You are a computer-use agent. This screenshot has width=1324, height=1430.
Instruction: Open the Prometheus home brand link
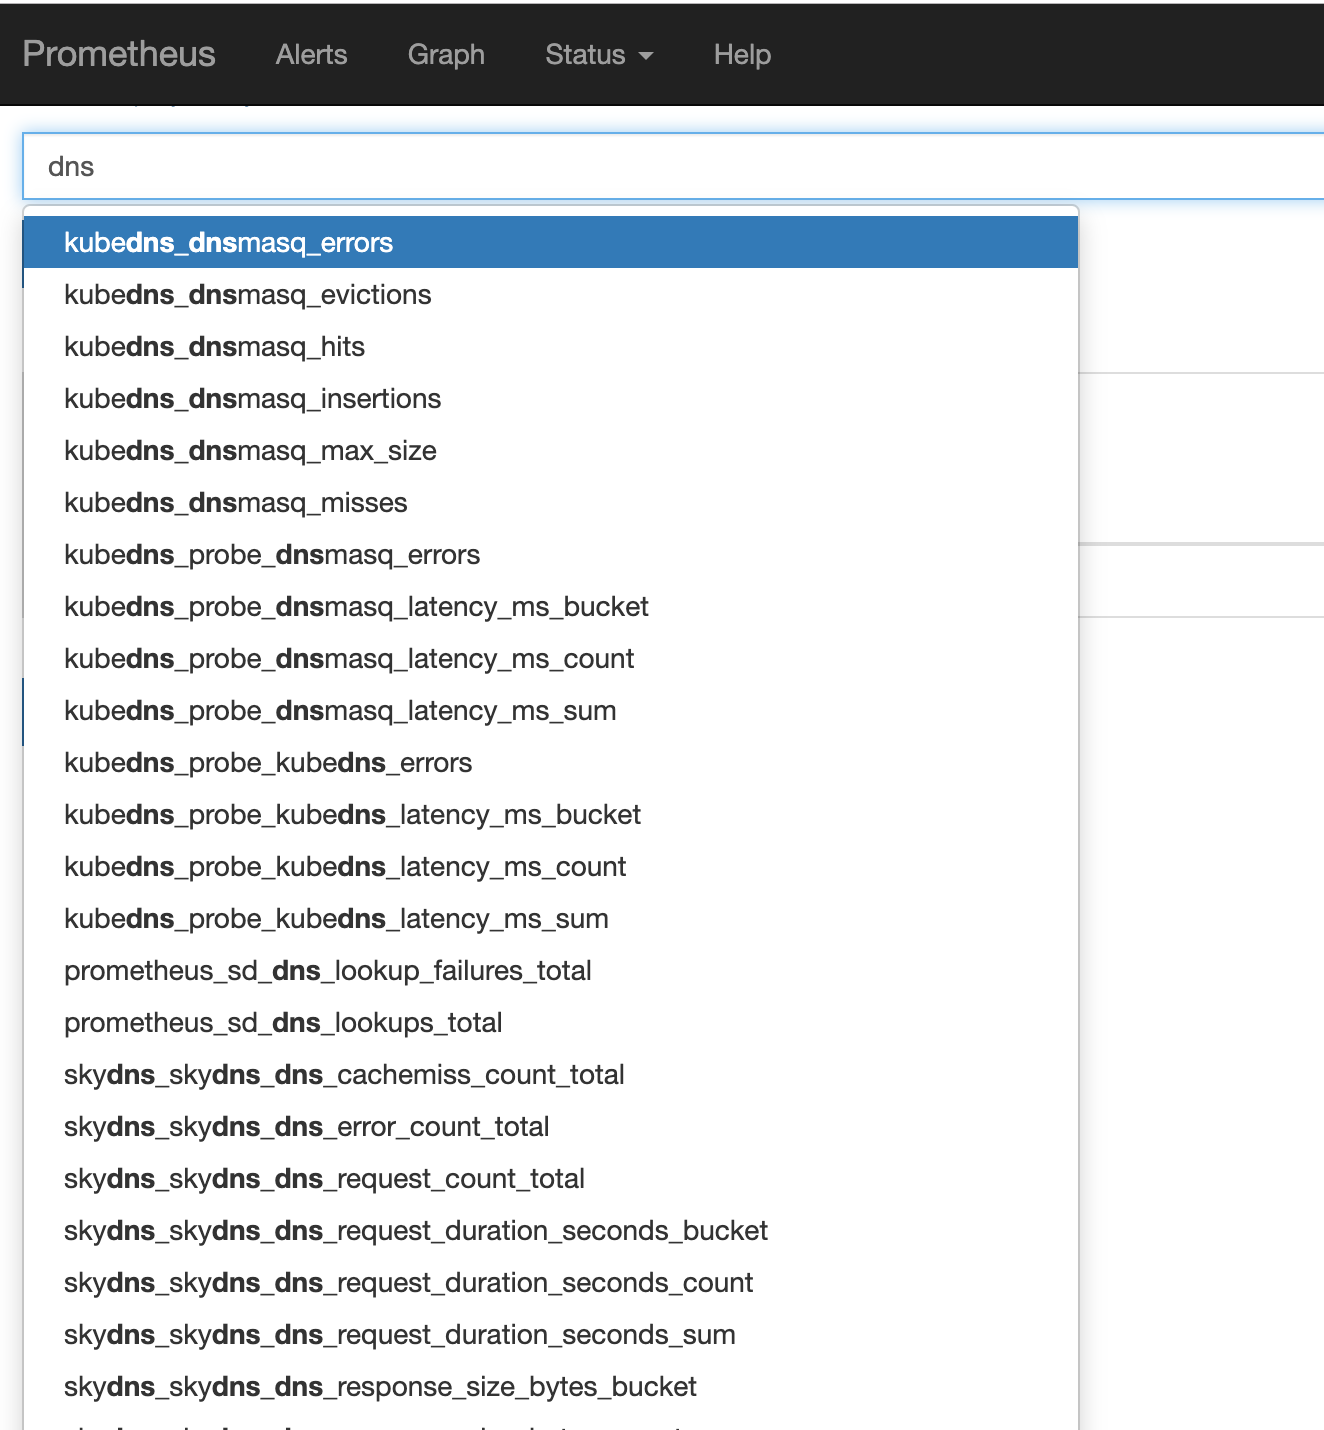119,54
